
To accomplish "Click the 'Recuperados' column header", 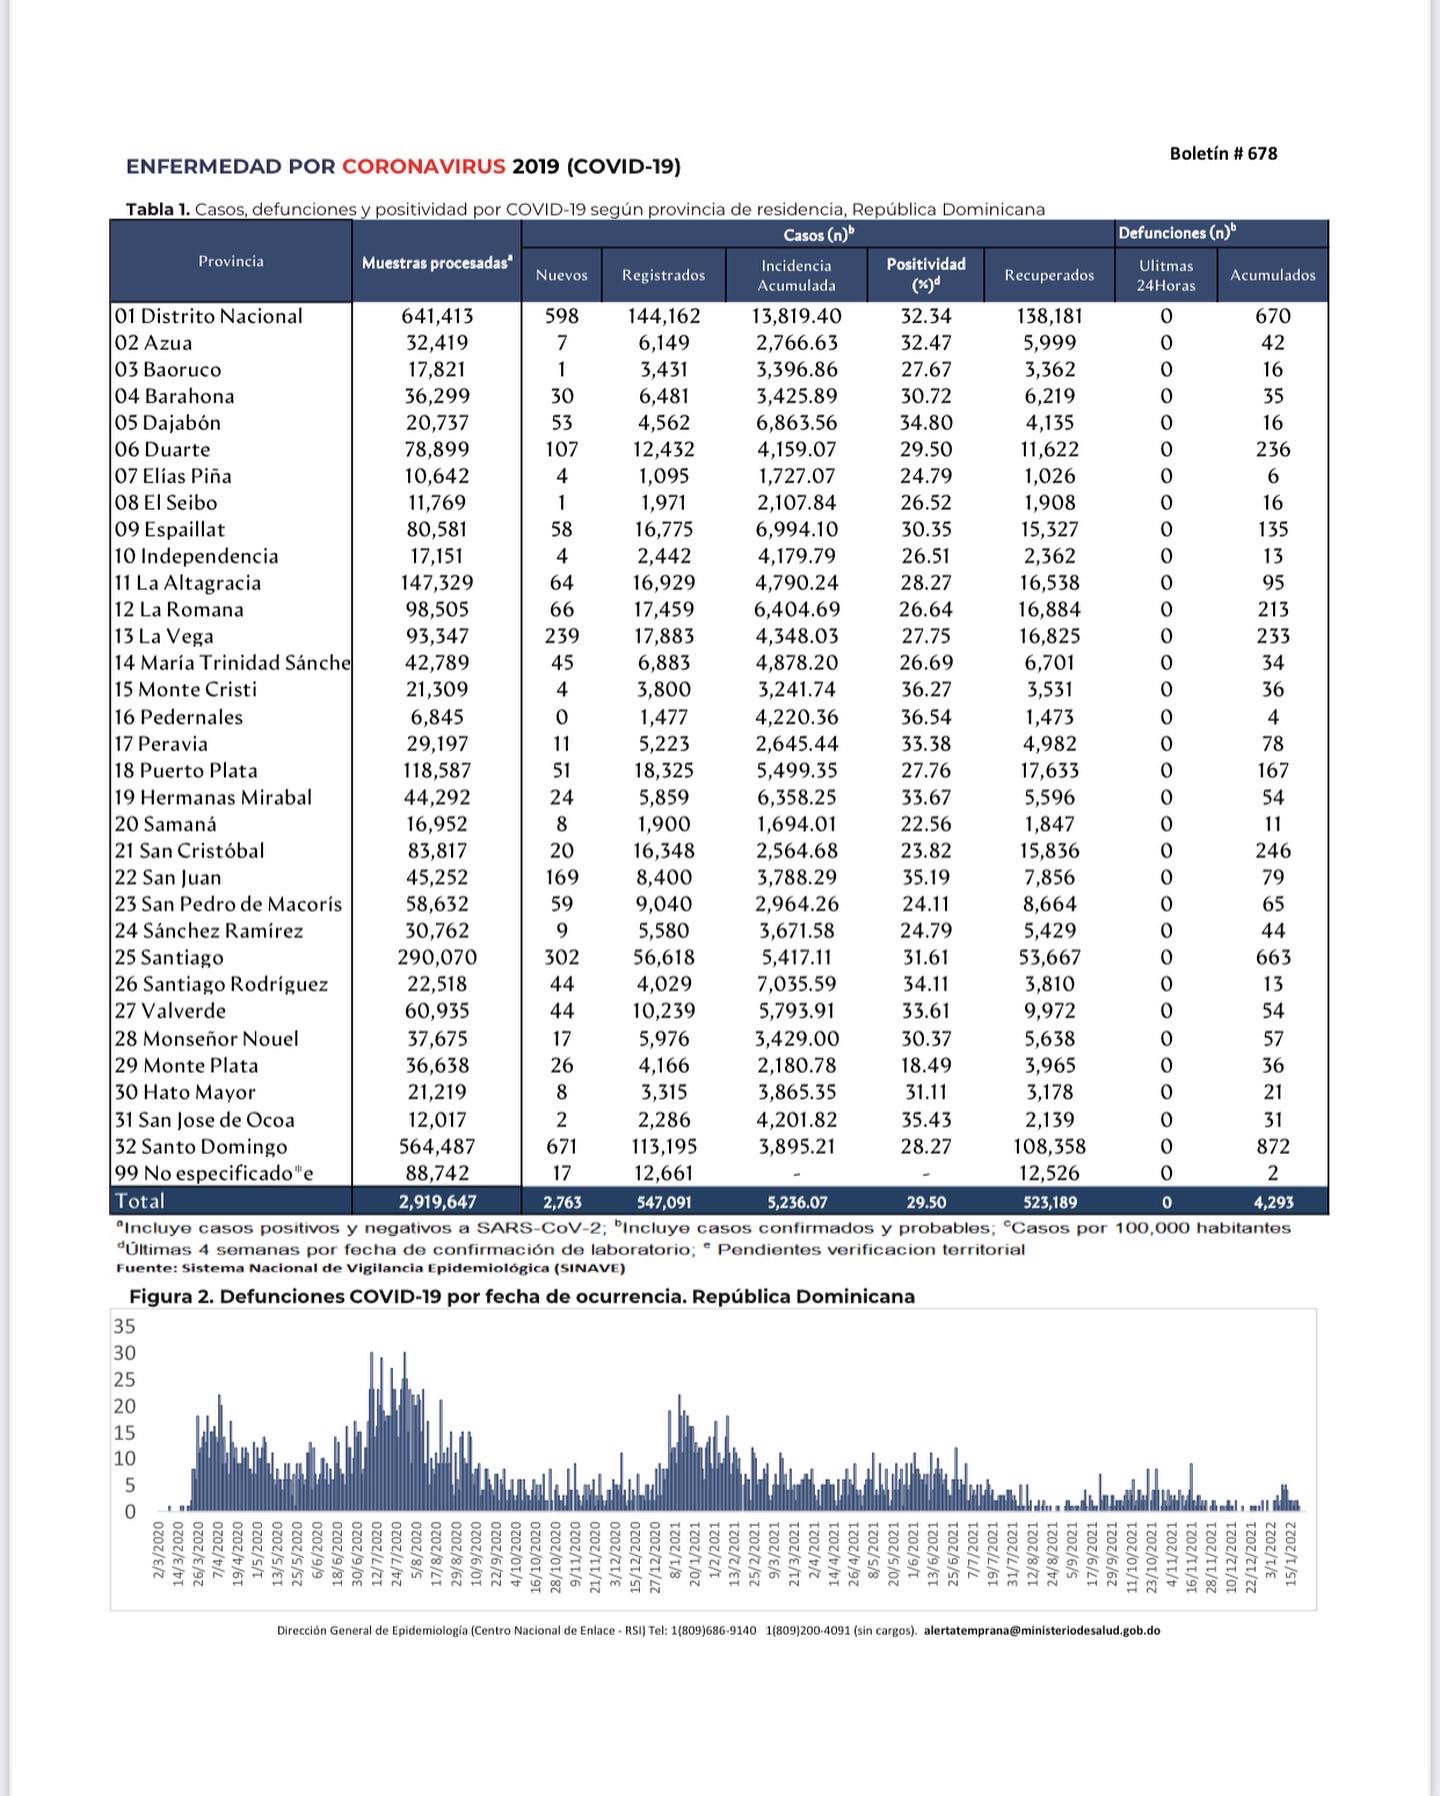I will click(x=1049, y=275).
